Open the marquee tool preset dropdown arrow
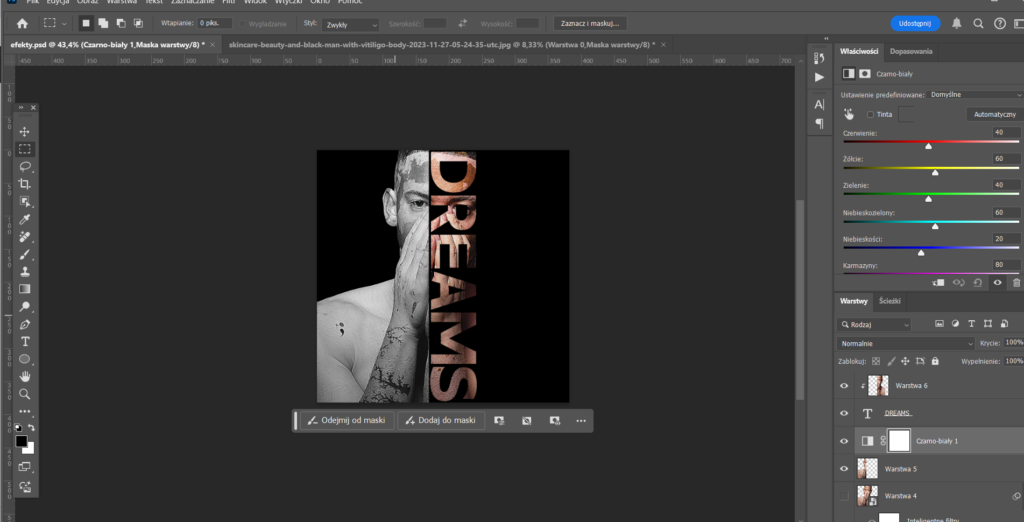The width and height of the screenshot is (1024, 522). 64,24
